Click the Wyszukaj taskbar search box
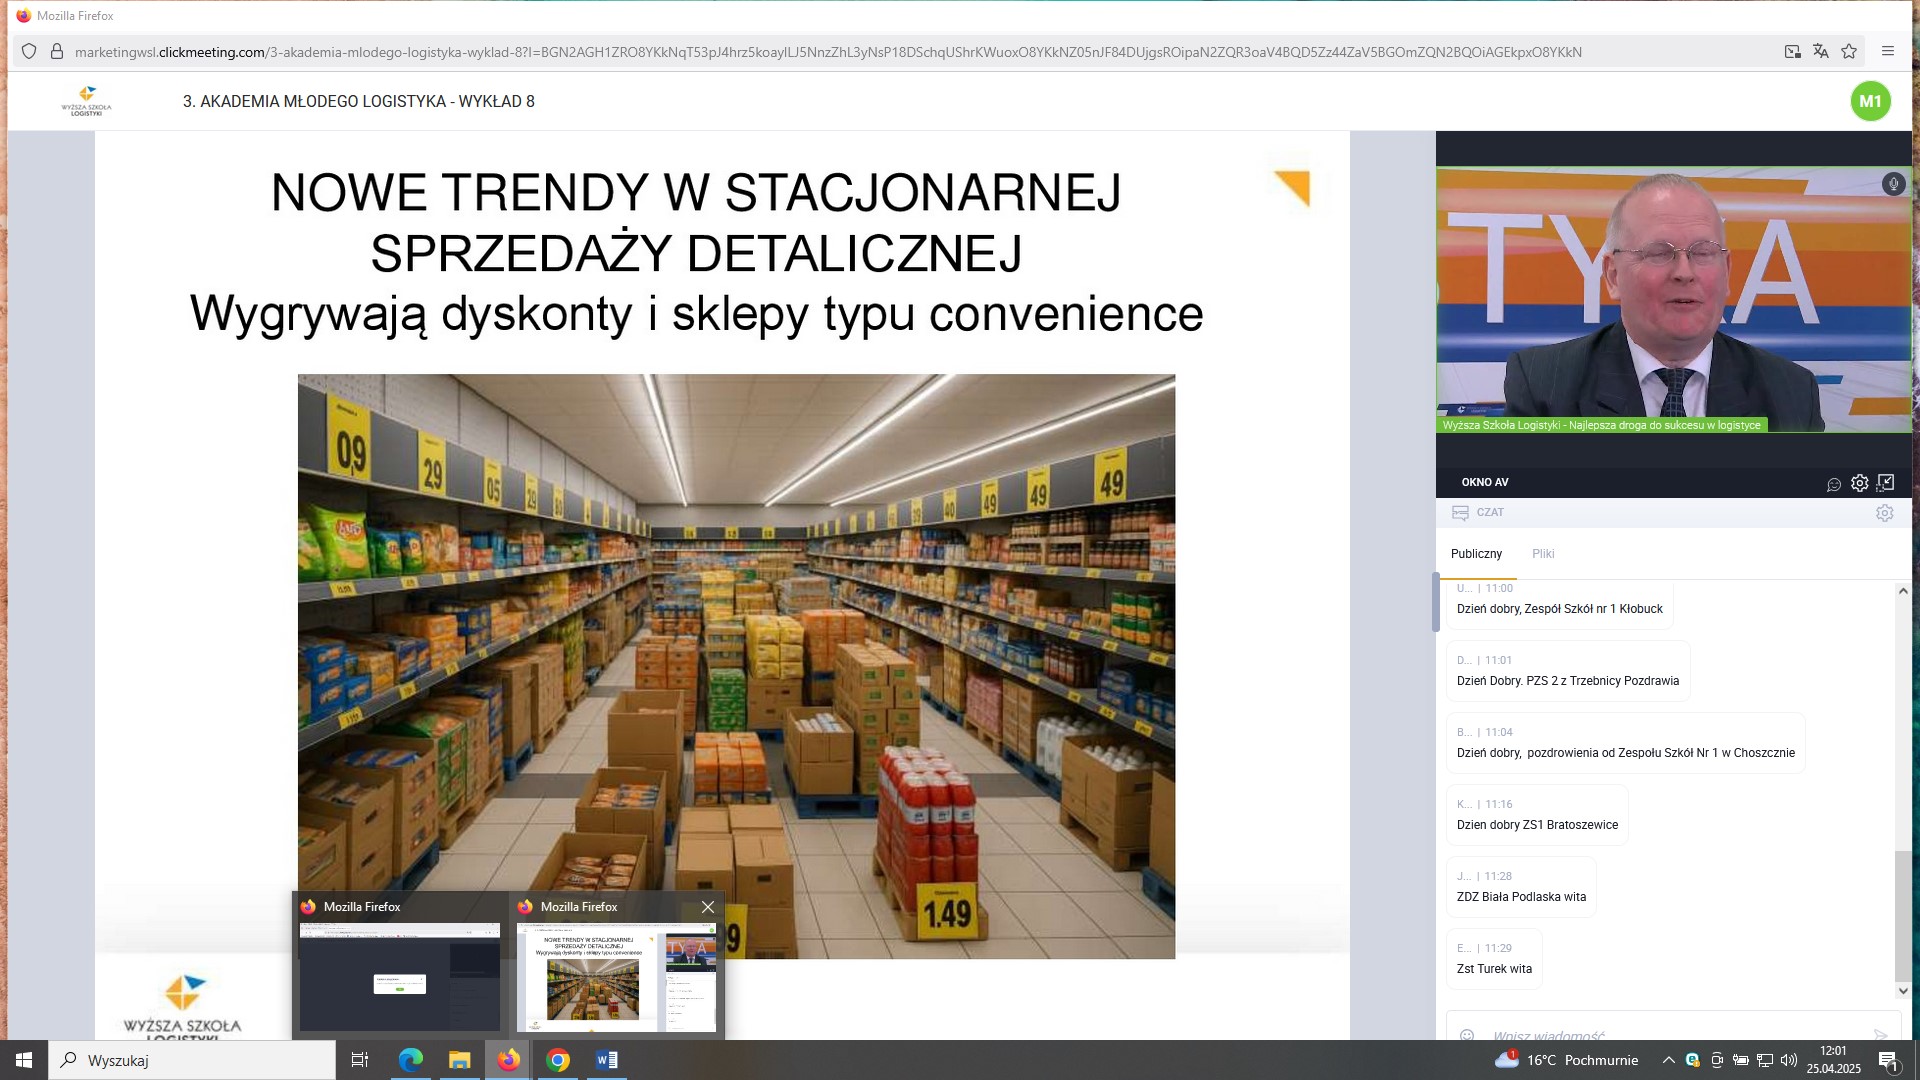The width and height of the screenshot is (1920, 1080). coord(192,1060)
